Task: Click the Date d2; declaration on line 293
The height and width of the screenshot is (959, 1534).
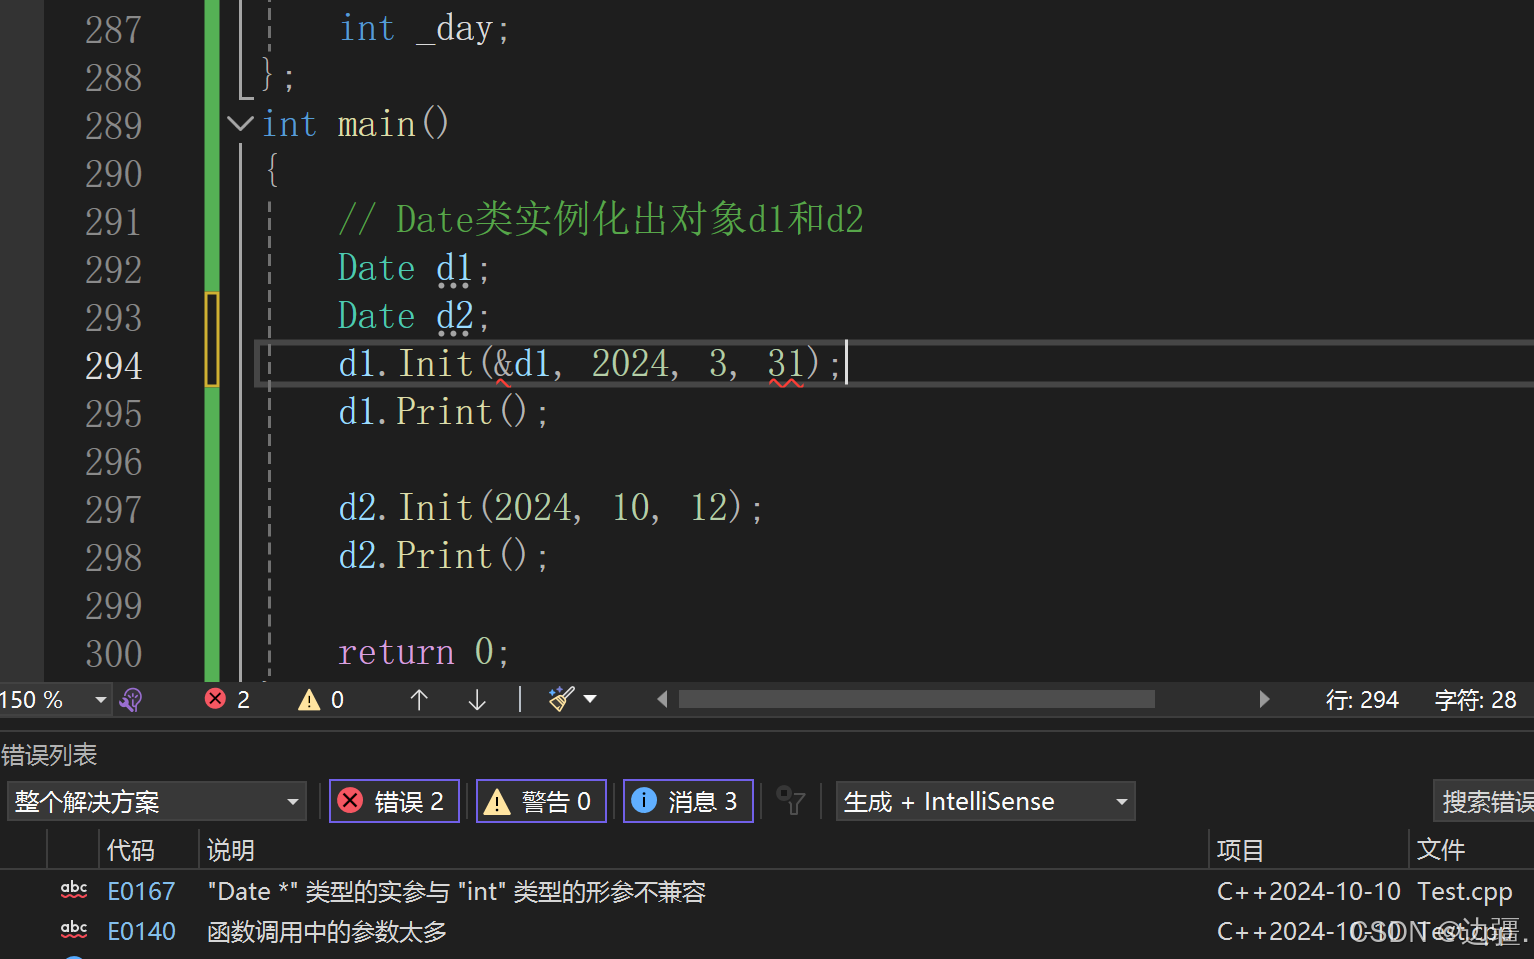Action: coord(414,316)
